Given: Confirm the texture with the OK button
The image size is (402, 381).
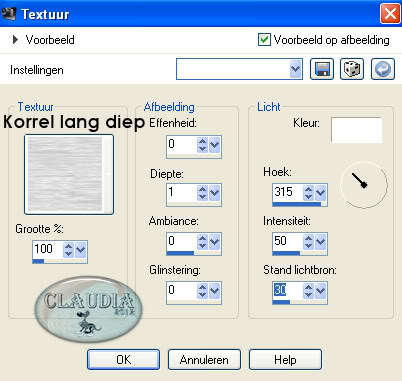Looking at the screenshot, I should pos(123,360).
